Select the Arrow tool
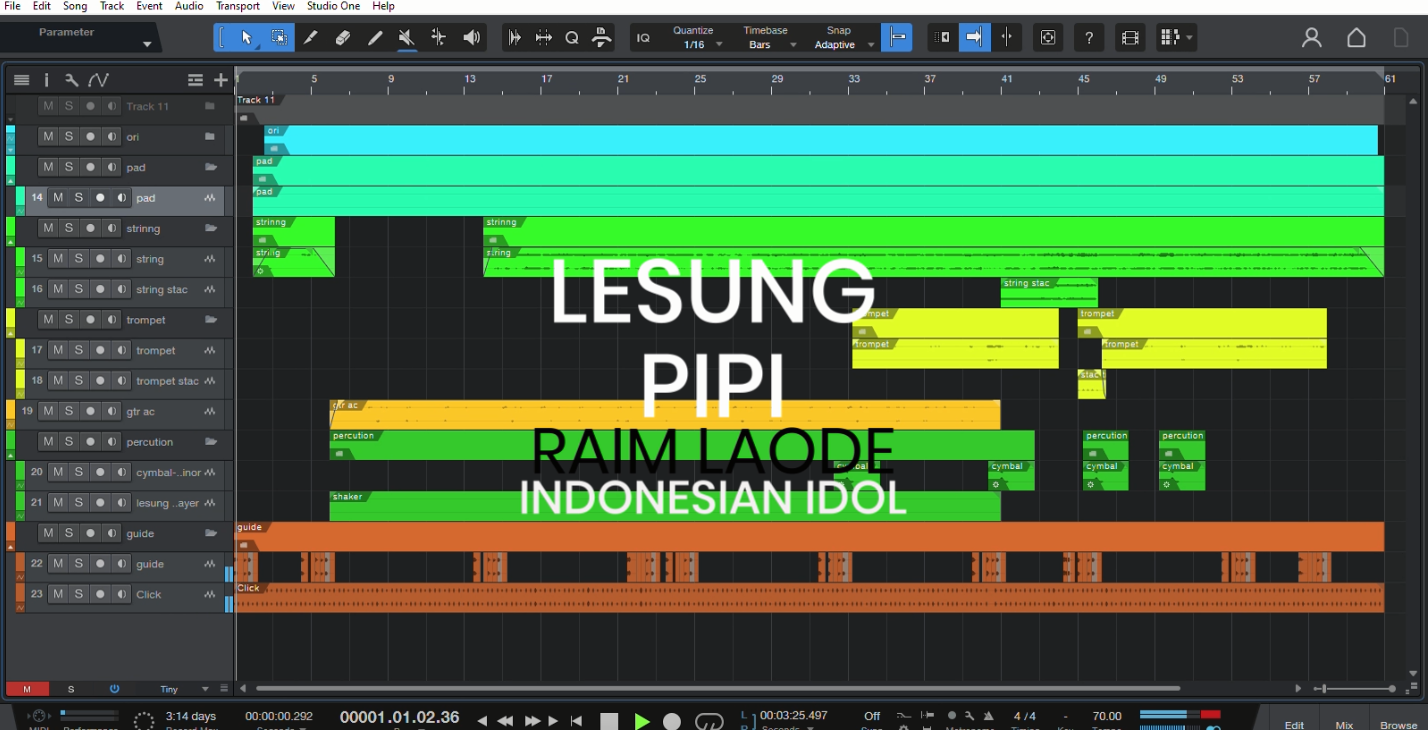Viewport: 1428px width, 730px height. (x=246, y=38)
